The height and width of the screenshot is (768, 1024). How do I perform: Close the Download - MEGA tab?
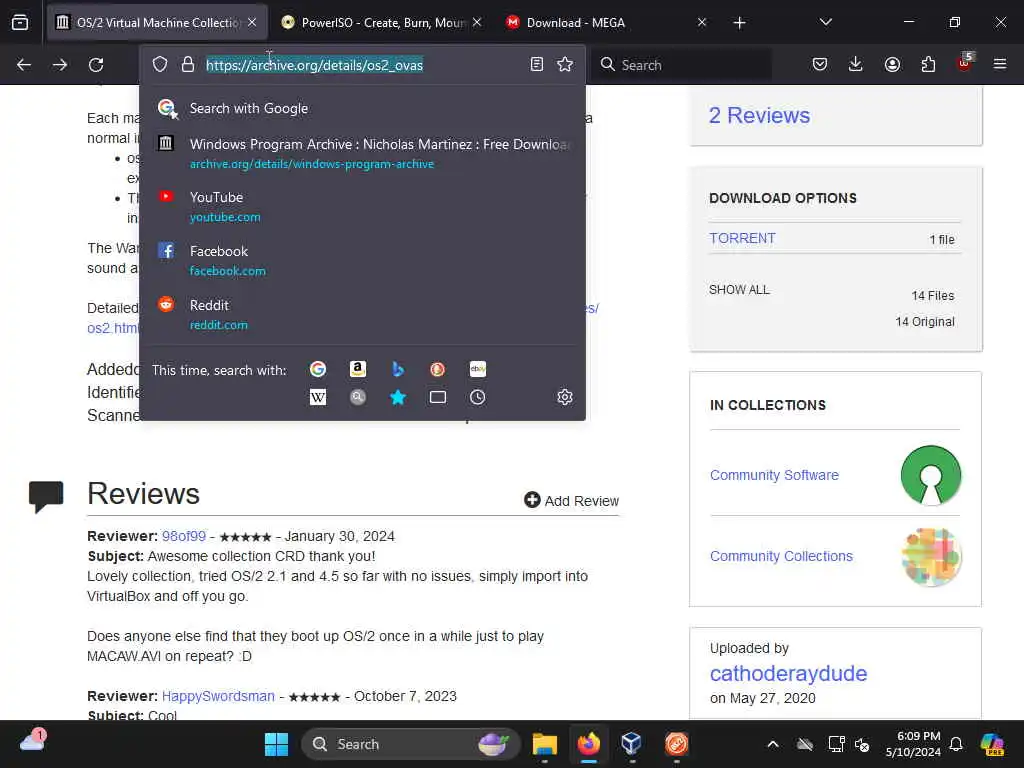702,22
